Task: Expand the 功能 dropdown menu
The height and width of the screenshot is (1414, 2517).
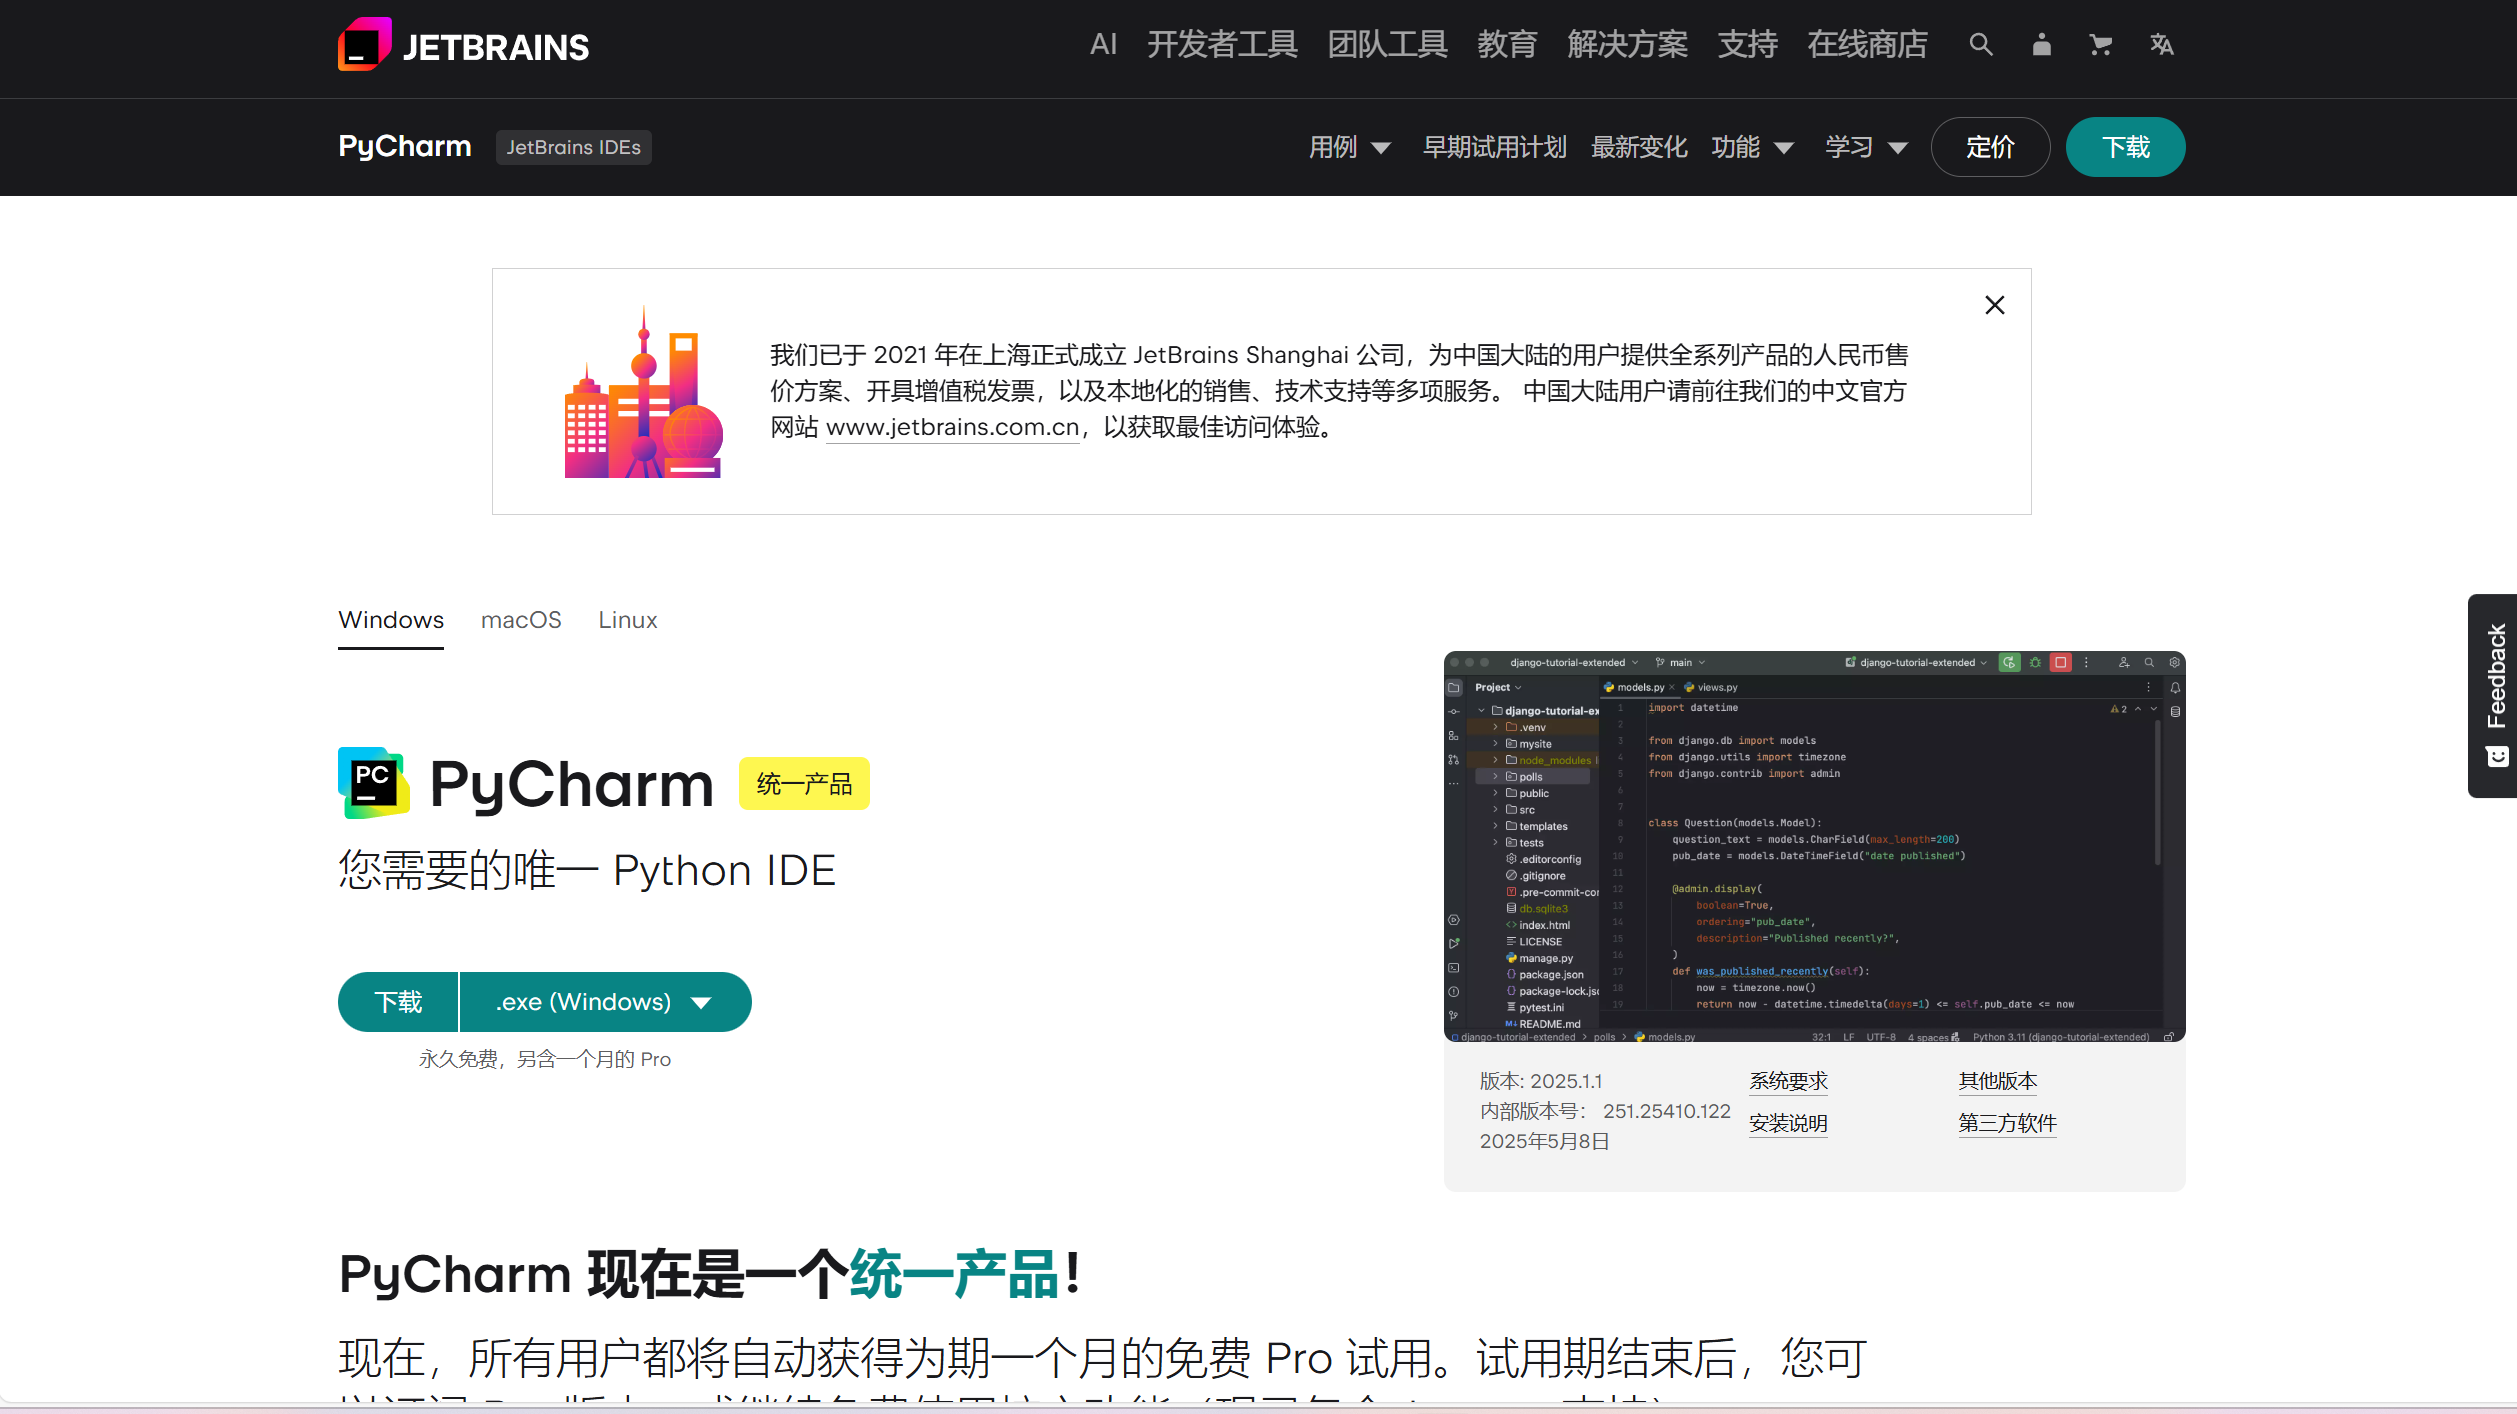Action: tap(1752, 148)
